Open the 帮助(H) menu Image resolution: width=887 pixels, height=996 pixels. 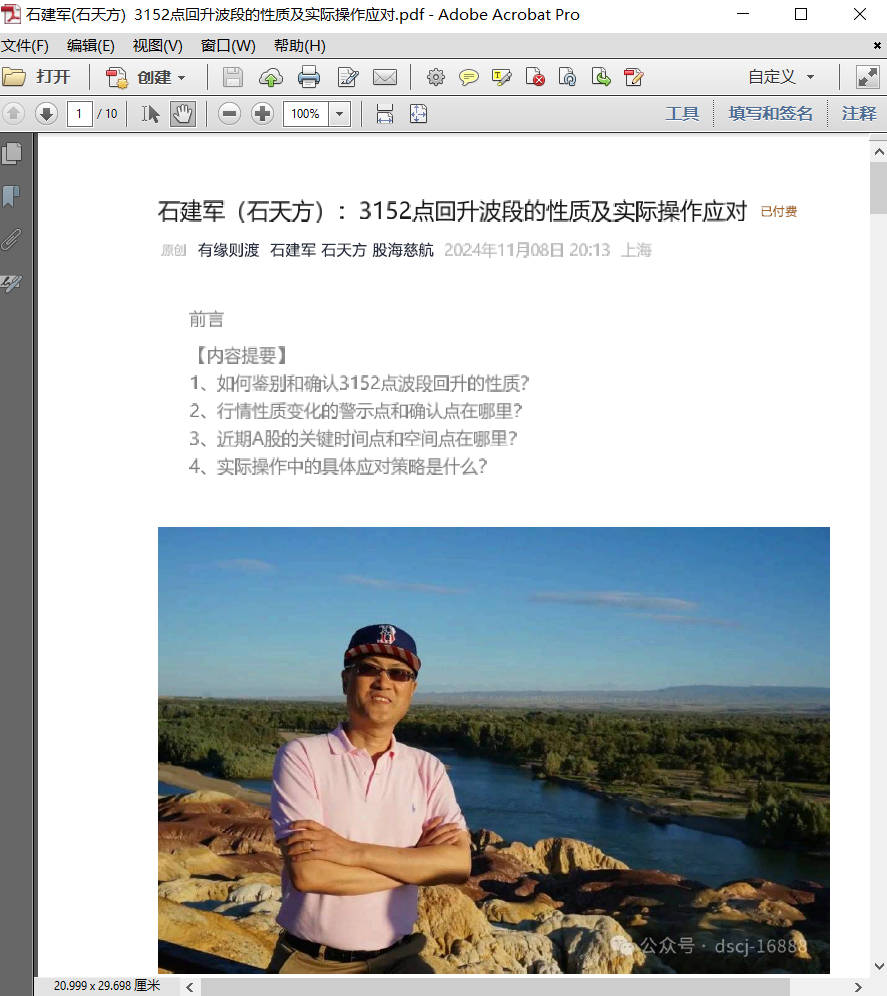click(x=299, y=46)
